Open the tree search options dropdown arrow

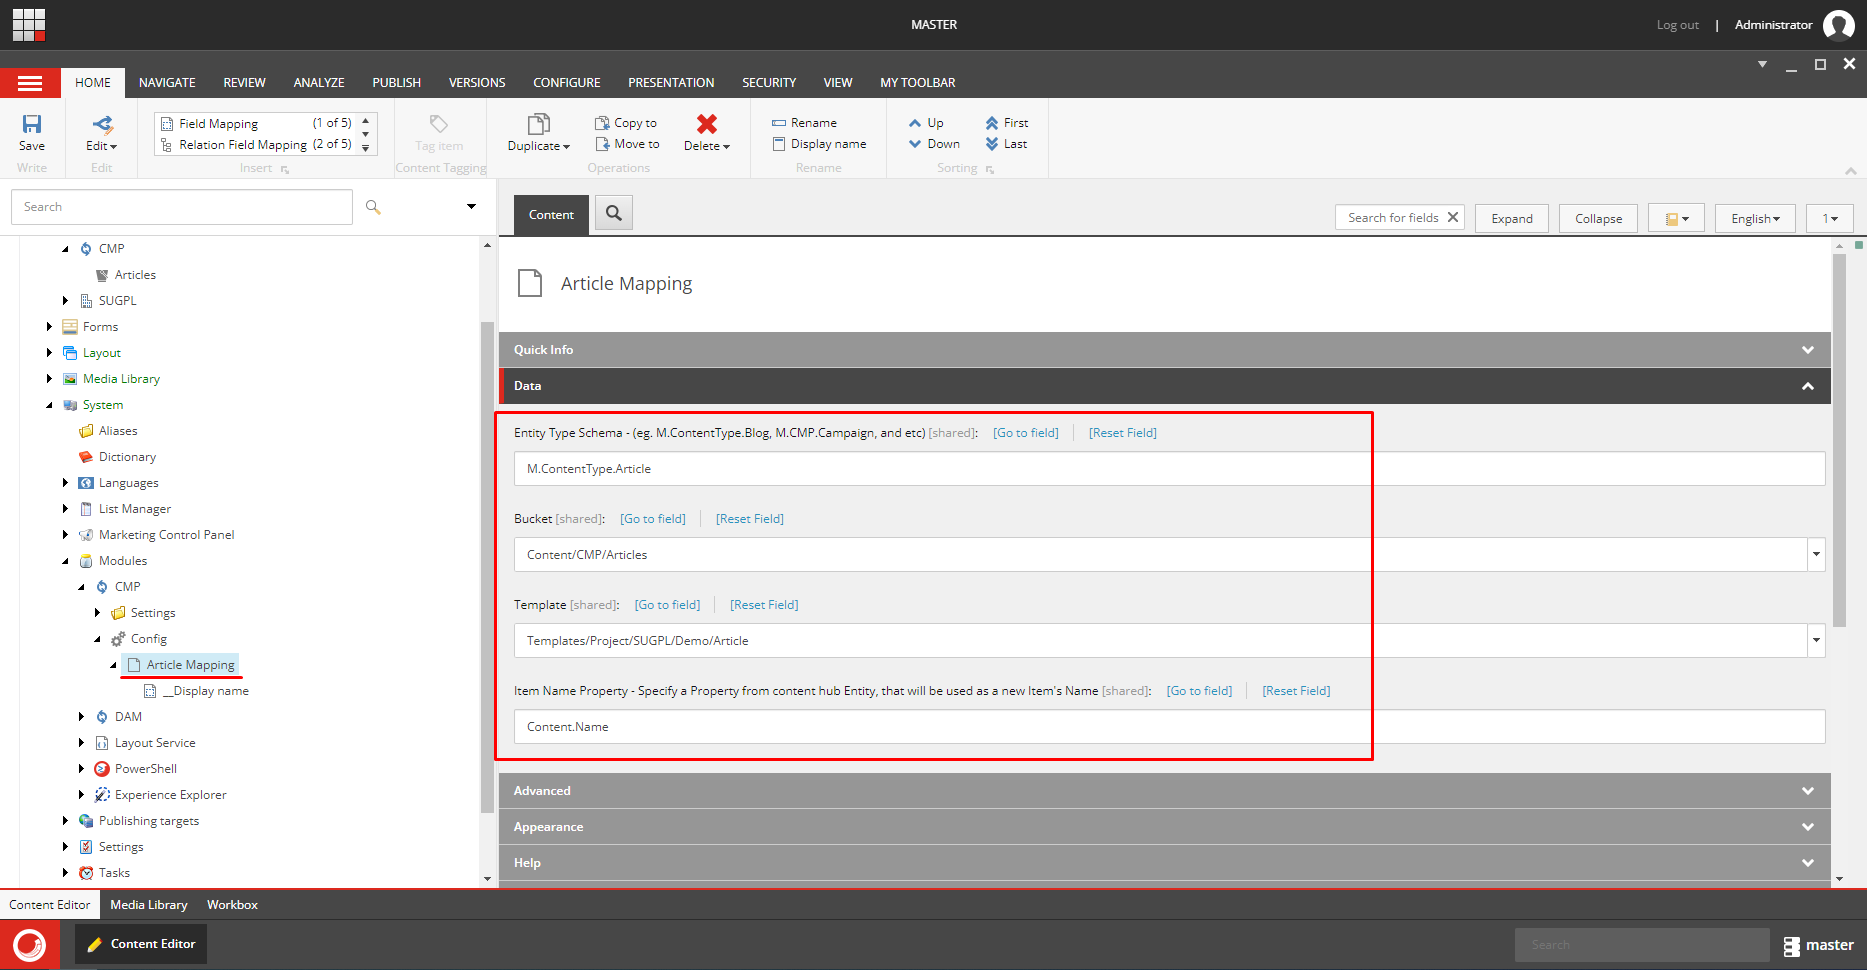pos(471,207)
